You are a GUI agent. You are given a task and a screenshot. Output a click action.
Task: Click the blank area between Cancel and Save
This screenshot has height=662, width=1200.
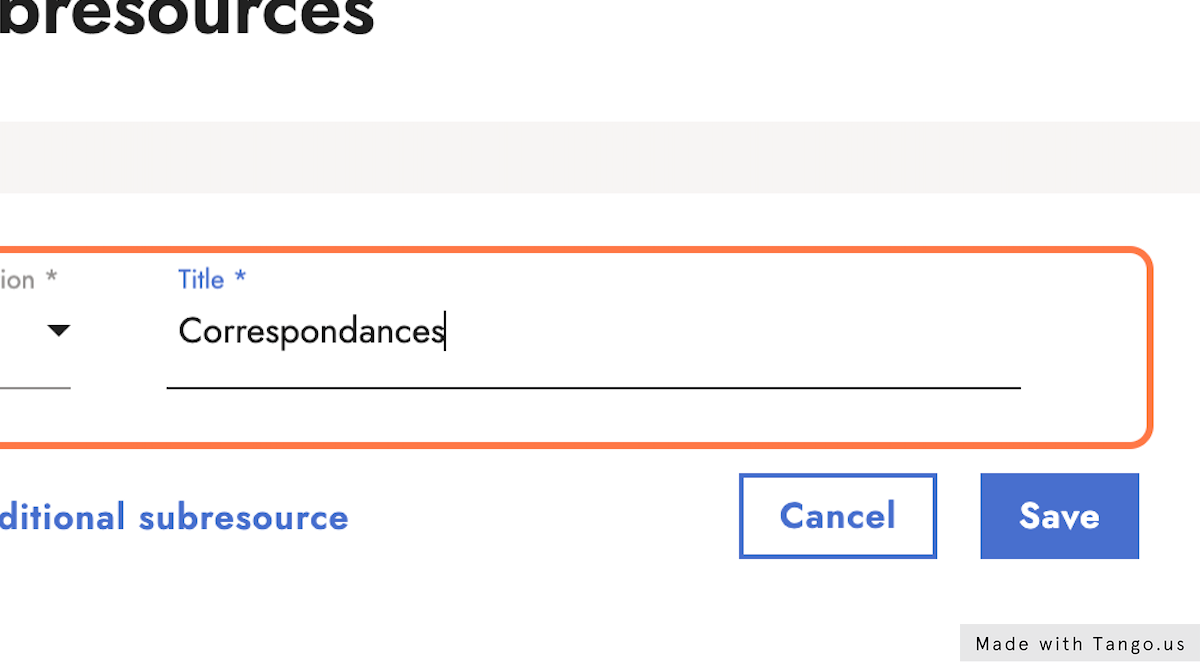coord(958,516)
